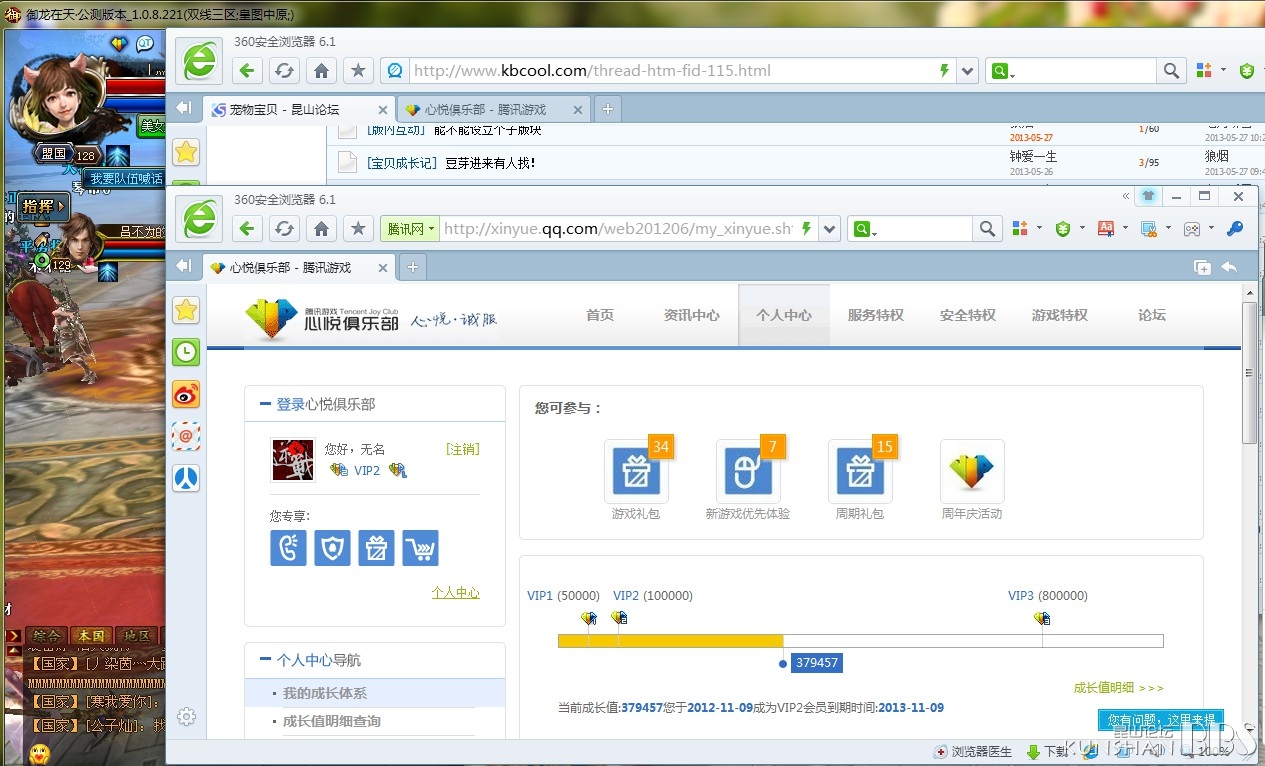Collapse the 个人中心导航 panel
This screenshot has height=766, width=1265.
pos(266,660)
